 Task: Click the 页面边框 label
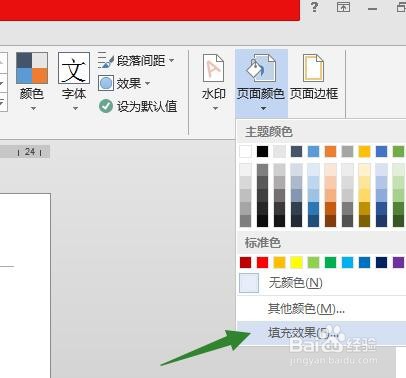coord(314,94)
